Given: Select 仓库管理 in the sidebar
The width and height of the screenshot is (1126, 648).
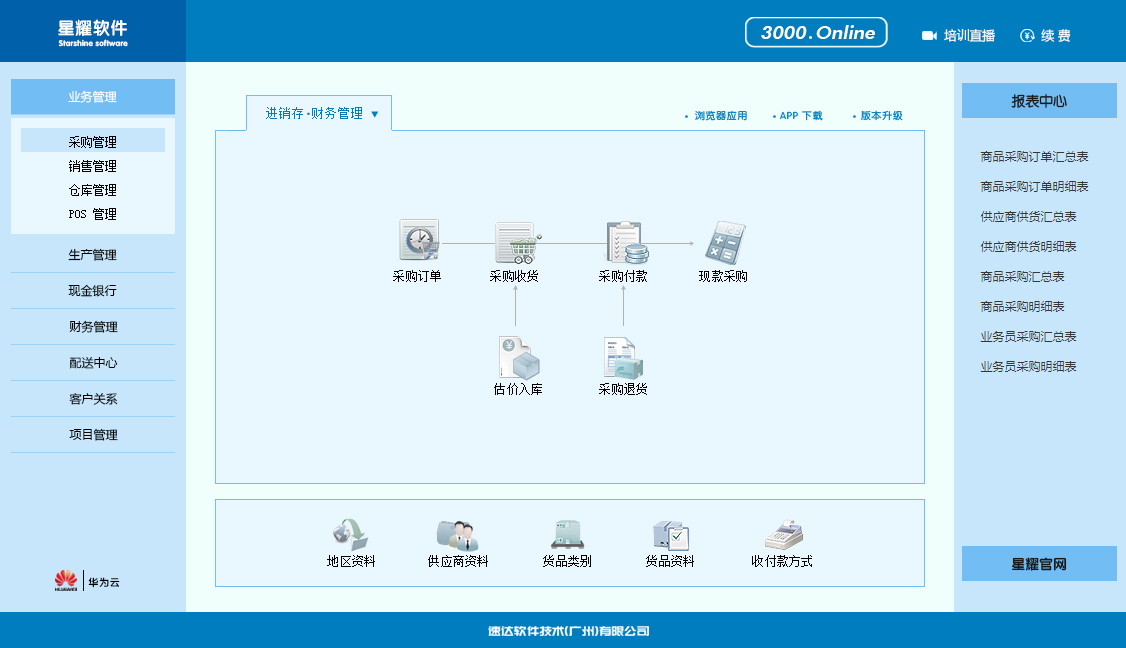Looking at the screenshot, I should 93,190.
